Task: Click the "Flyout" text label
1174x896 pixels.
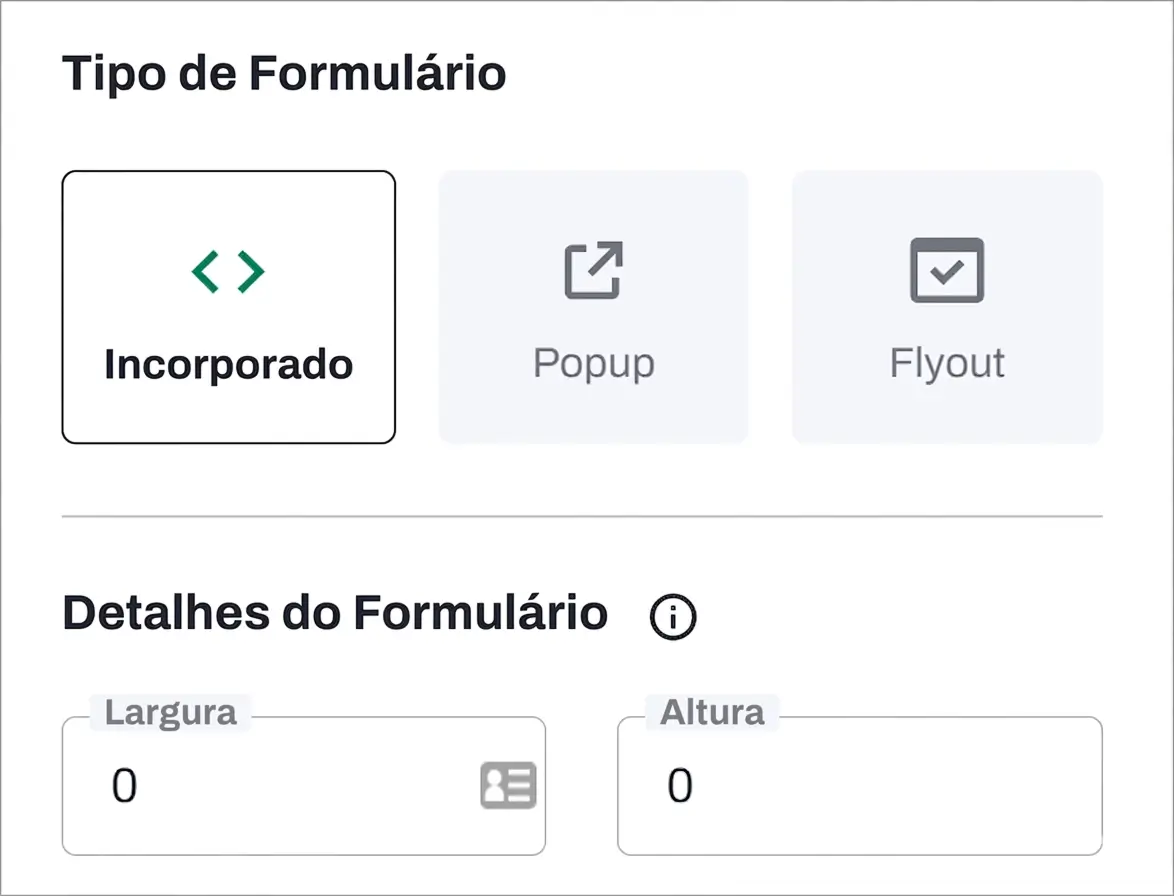Action: point(947,363)
